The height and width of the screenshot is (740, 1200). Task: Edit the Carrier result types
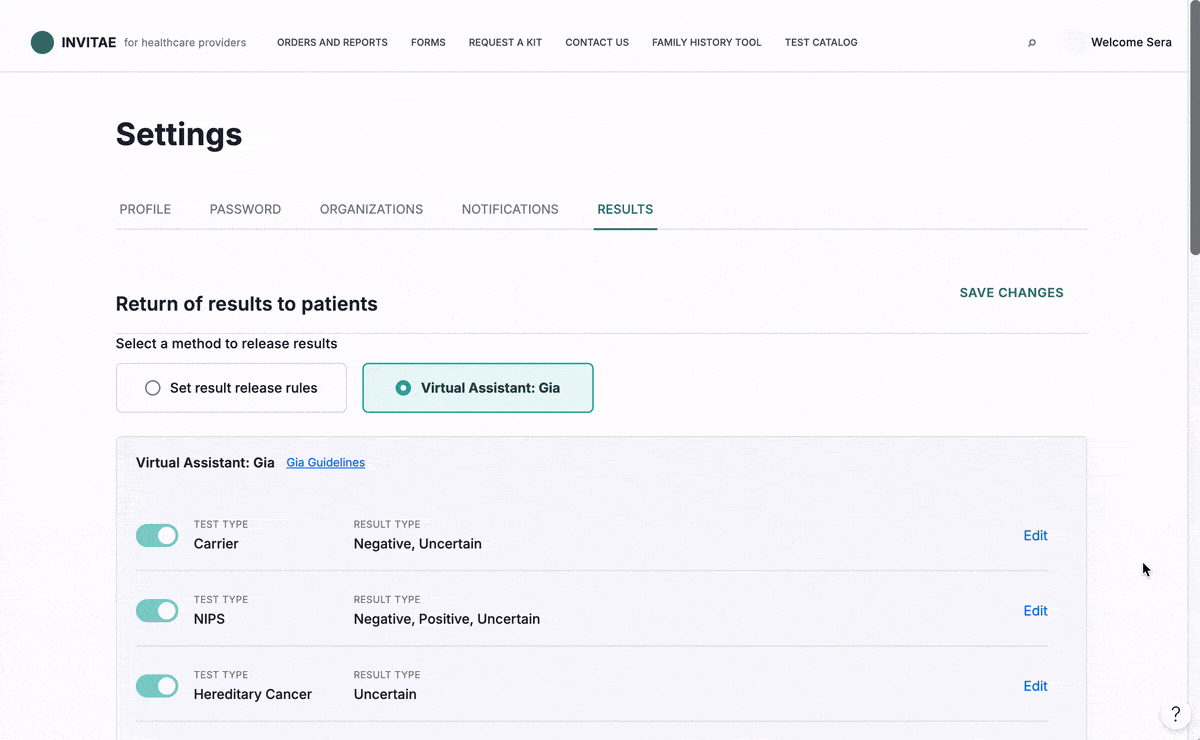(1035, 535)
